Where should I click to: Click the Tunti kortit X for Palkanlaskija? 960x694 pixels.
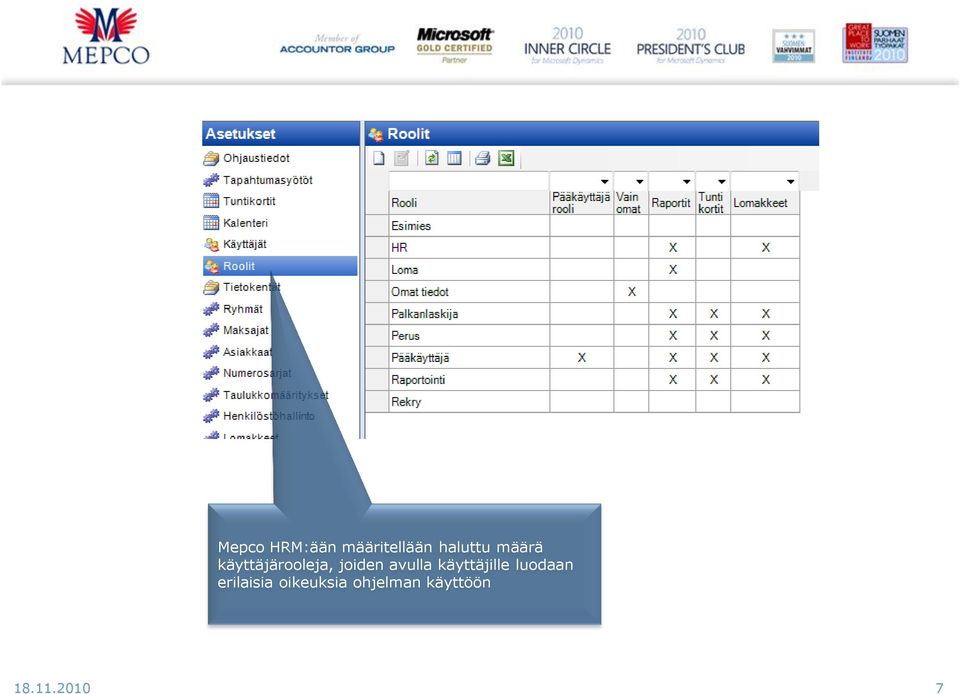(x=714, y=314)
